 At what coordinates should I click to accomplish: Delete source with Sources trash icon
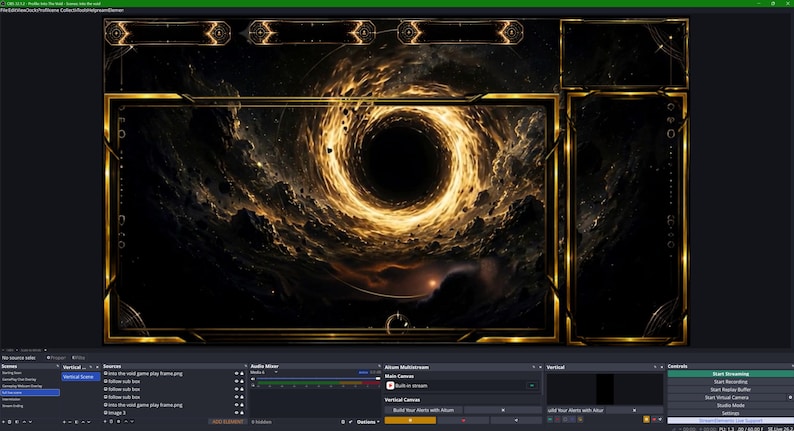click(x=111, y=421)
